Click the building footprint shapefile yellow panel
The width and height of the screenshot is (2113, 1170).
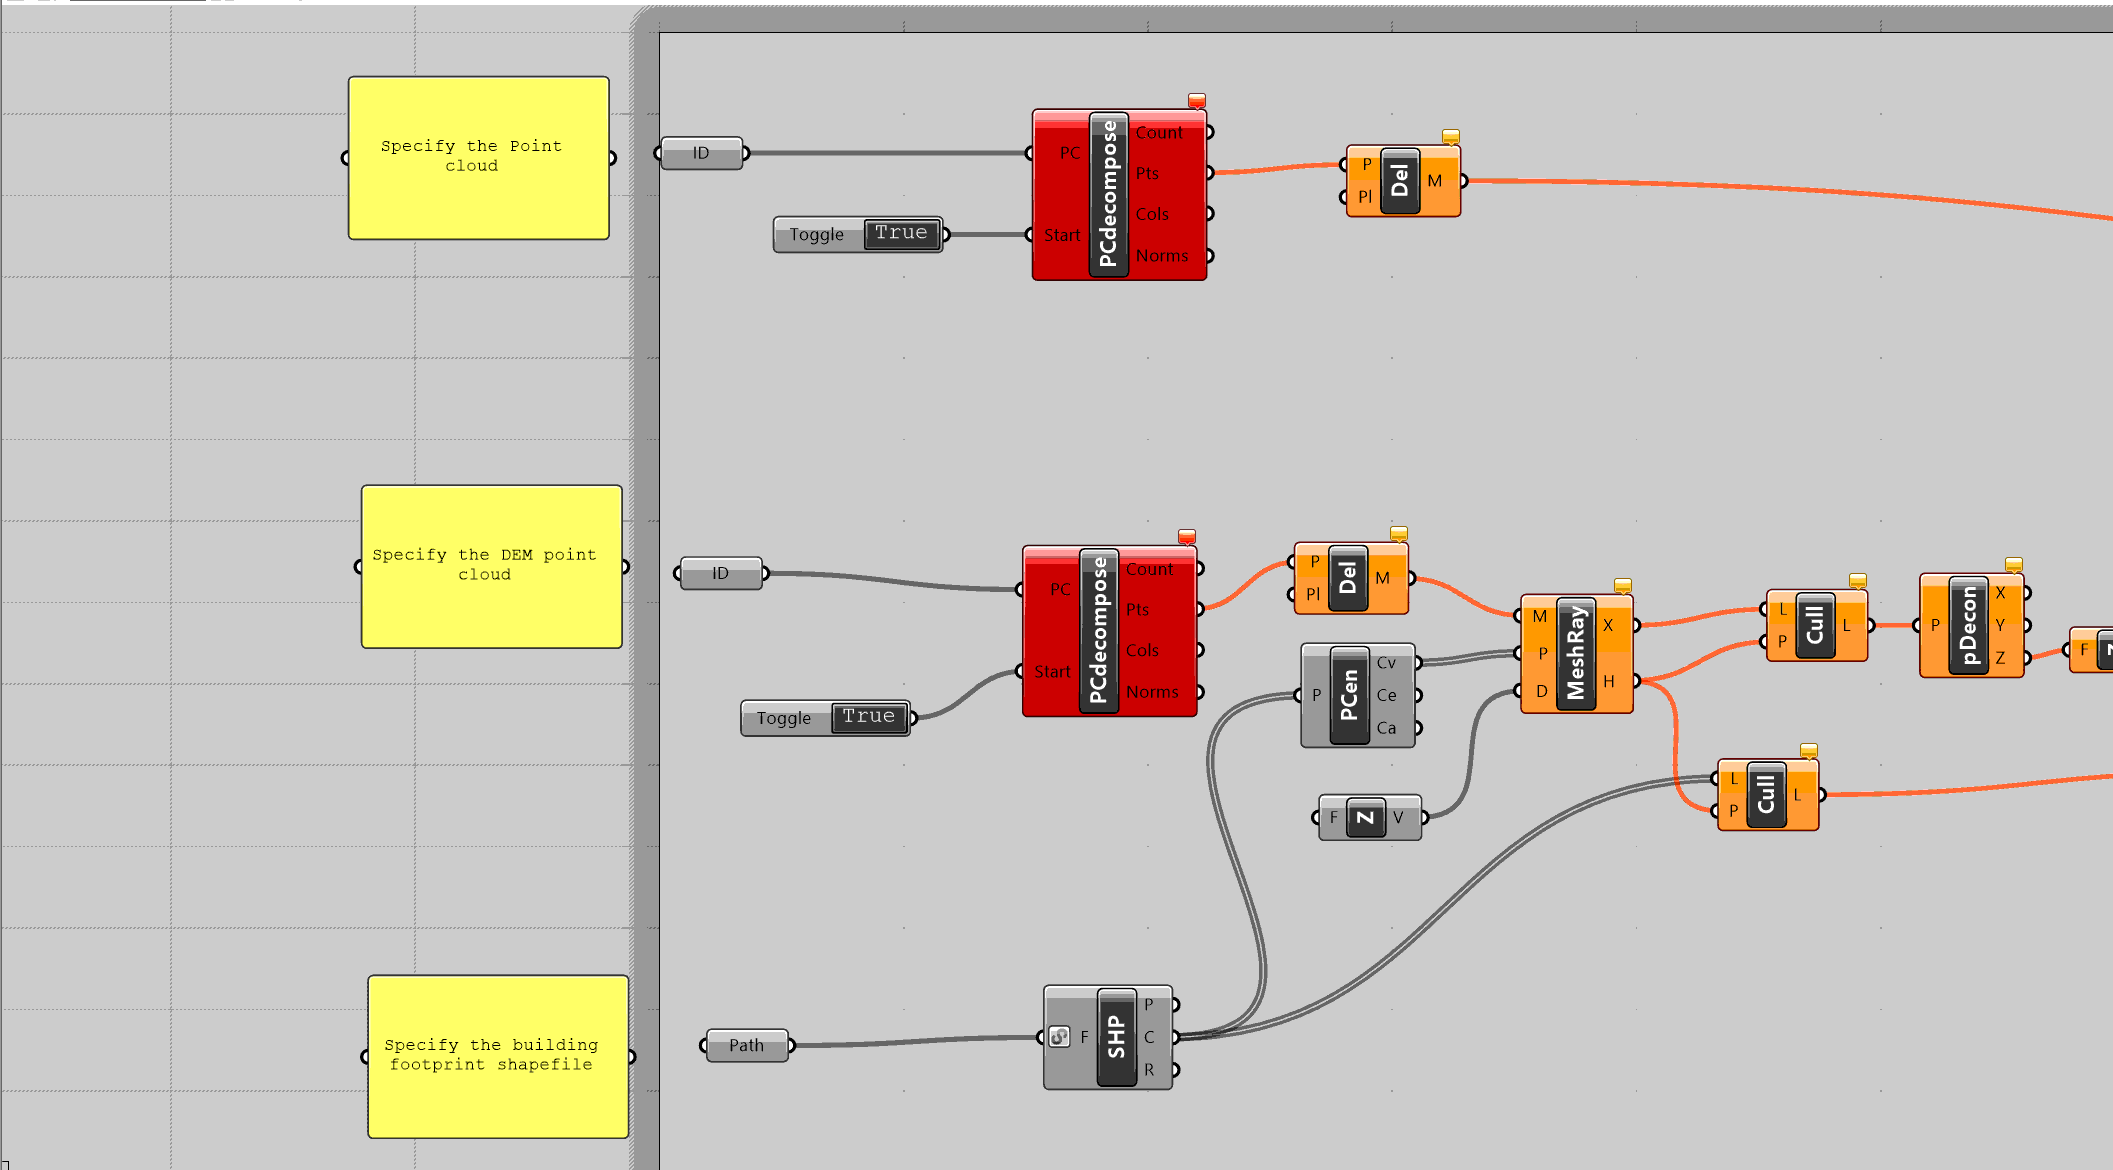pos(497,1056)
